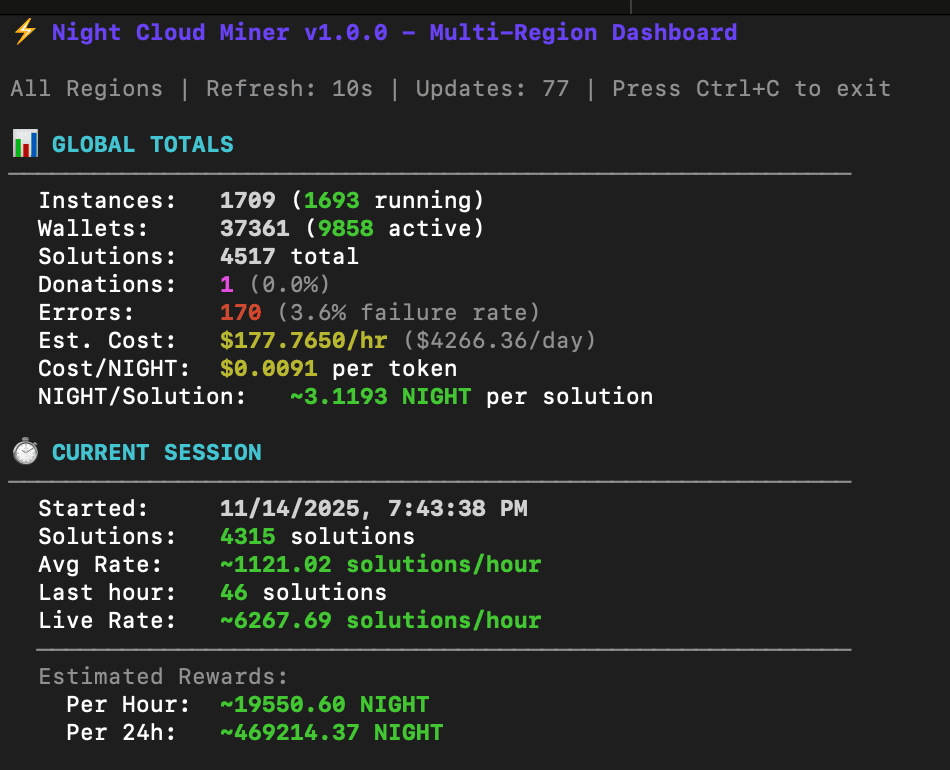Image resolution: width=950 pixels, height=770 pixels.
Task: Click the Per 24h NIGHT rewards value
Action: click(330, 732)
